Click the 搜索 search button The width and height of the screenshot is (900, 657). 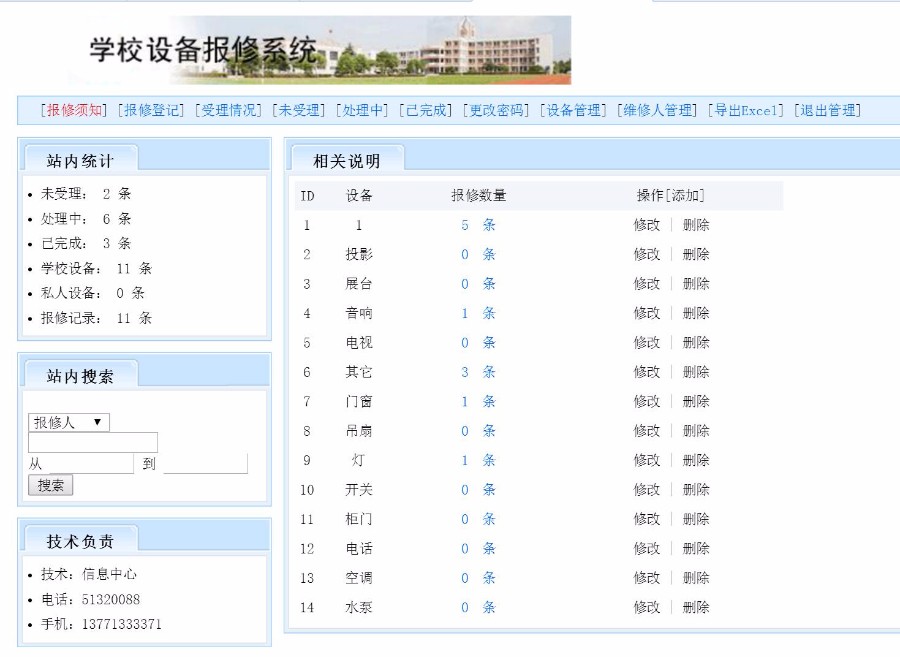(50, 485)
